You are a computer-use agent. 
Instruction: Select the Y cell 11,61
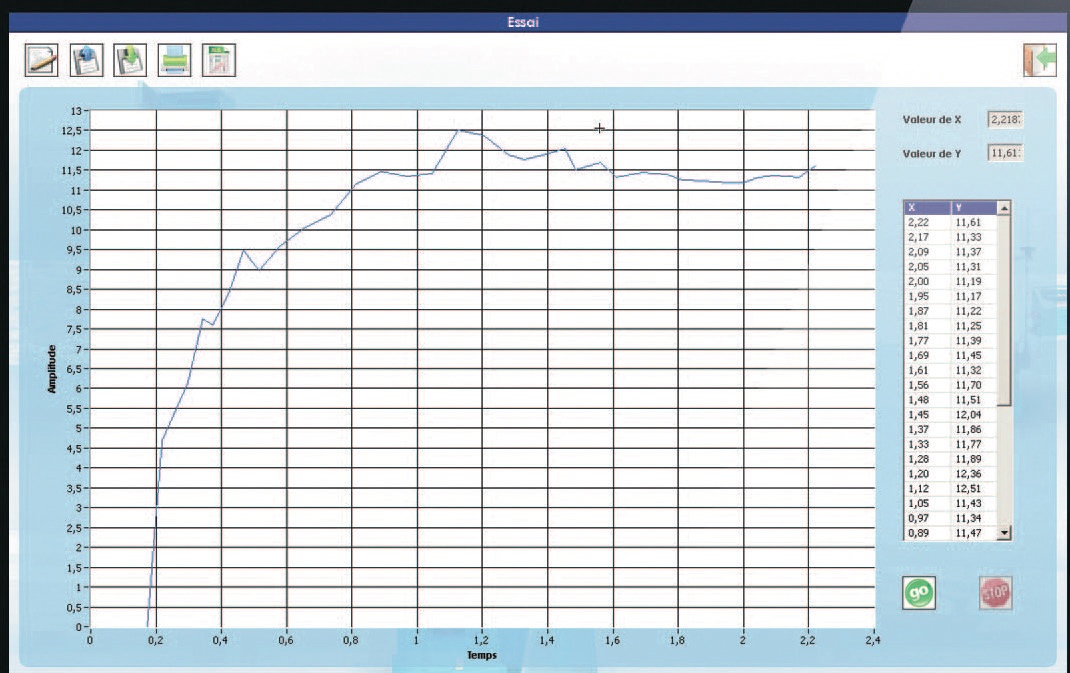[x=974, y=223]
